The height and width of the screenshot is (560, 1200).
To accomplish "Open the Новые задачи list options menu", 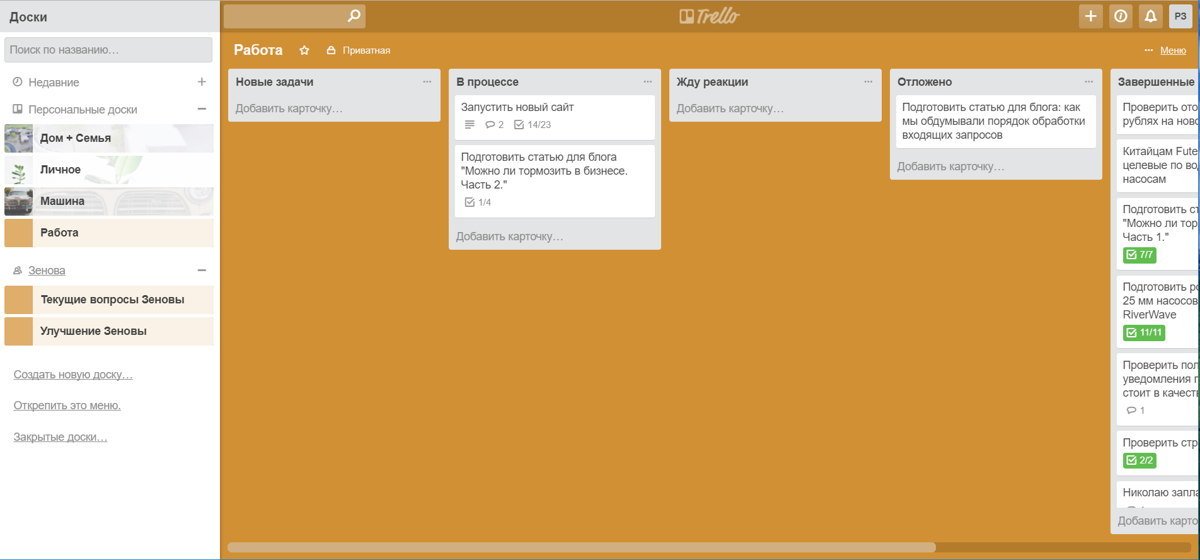I will pyautogui.click(x=427, y=82).
